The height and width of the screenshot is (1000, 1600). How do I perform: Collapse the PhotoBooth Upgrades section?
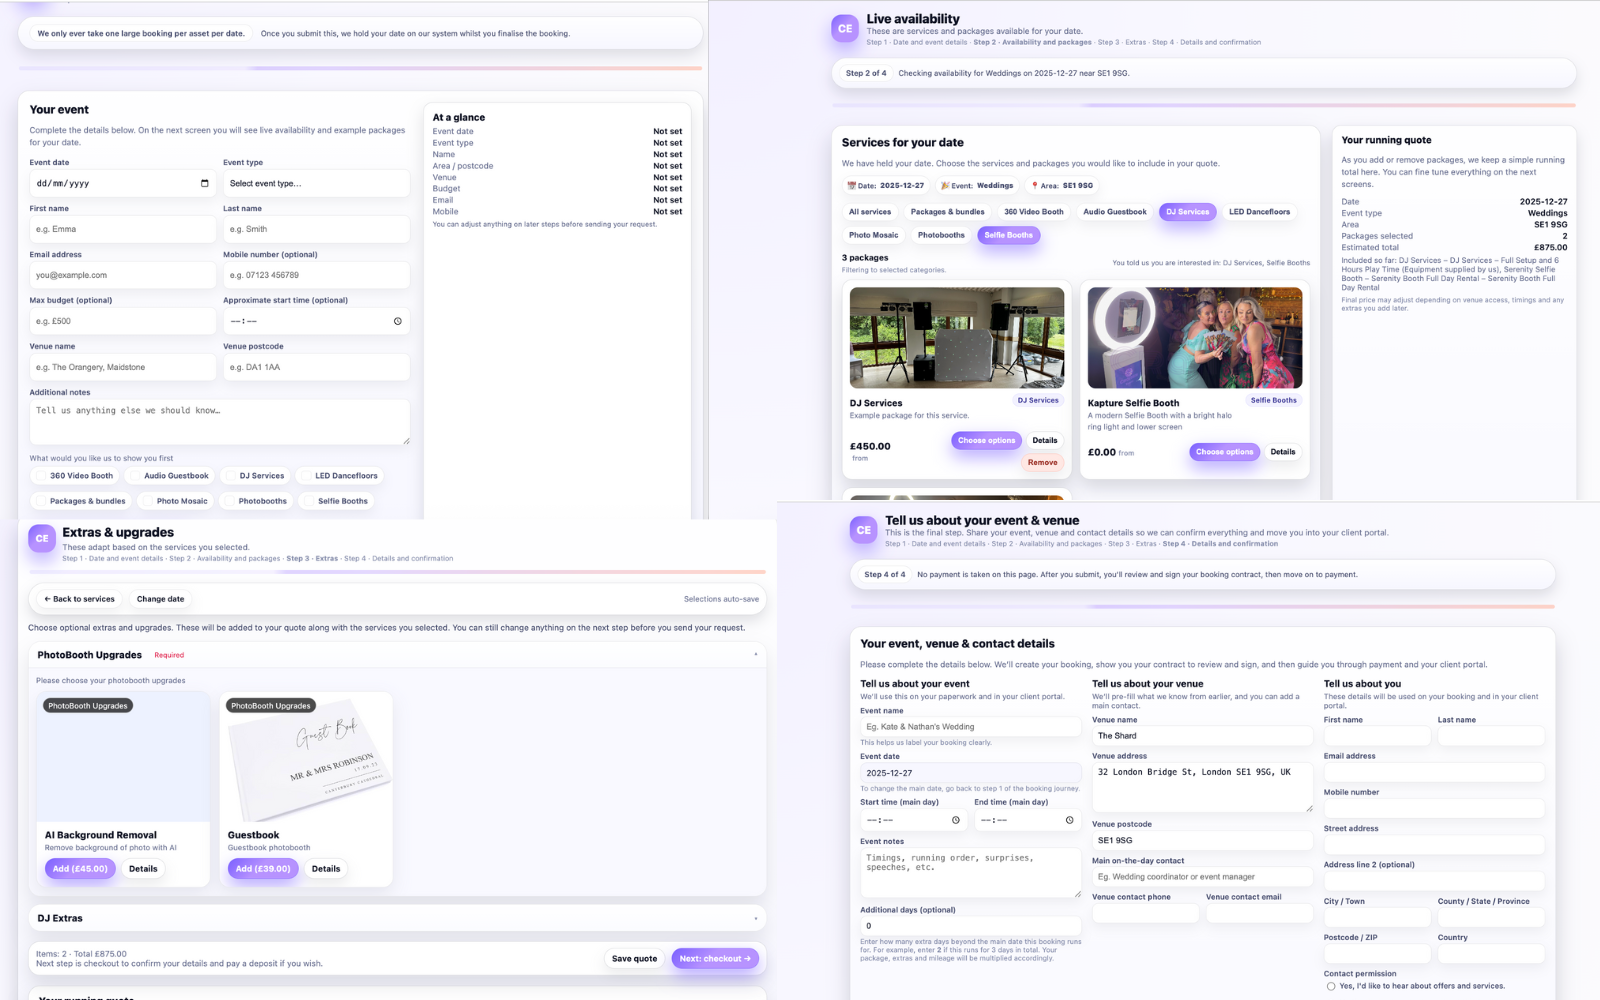tap(757, 655)
